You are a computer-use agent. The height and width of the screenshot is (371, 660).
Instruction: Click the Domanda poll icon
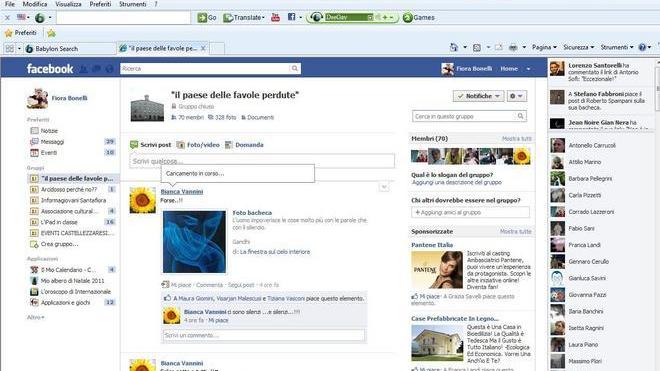(x=229, y=145)
